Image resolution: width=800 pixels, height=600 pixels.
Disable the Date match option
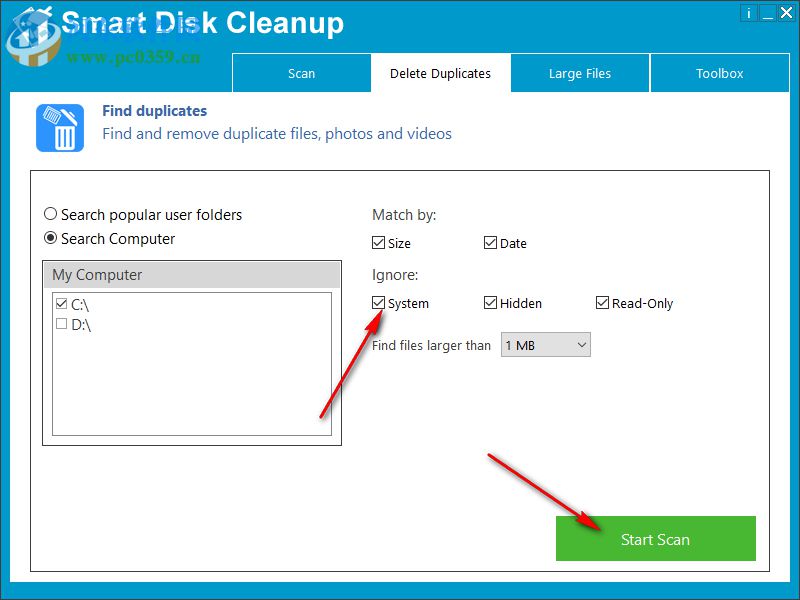(x=490, y=242)
